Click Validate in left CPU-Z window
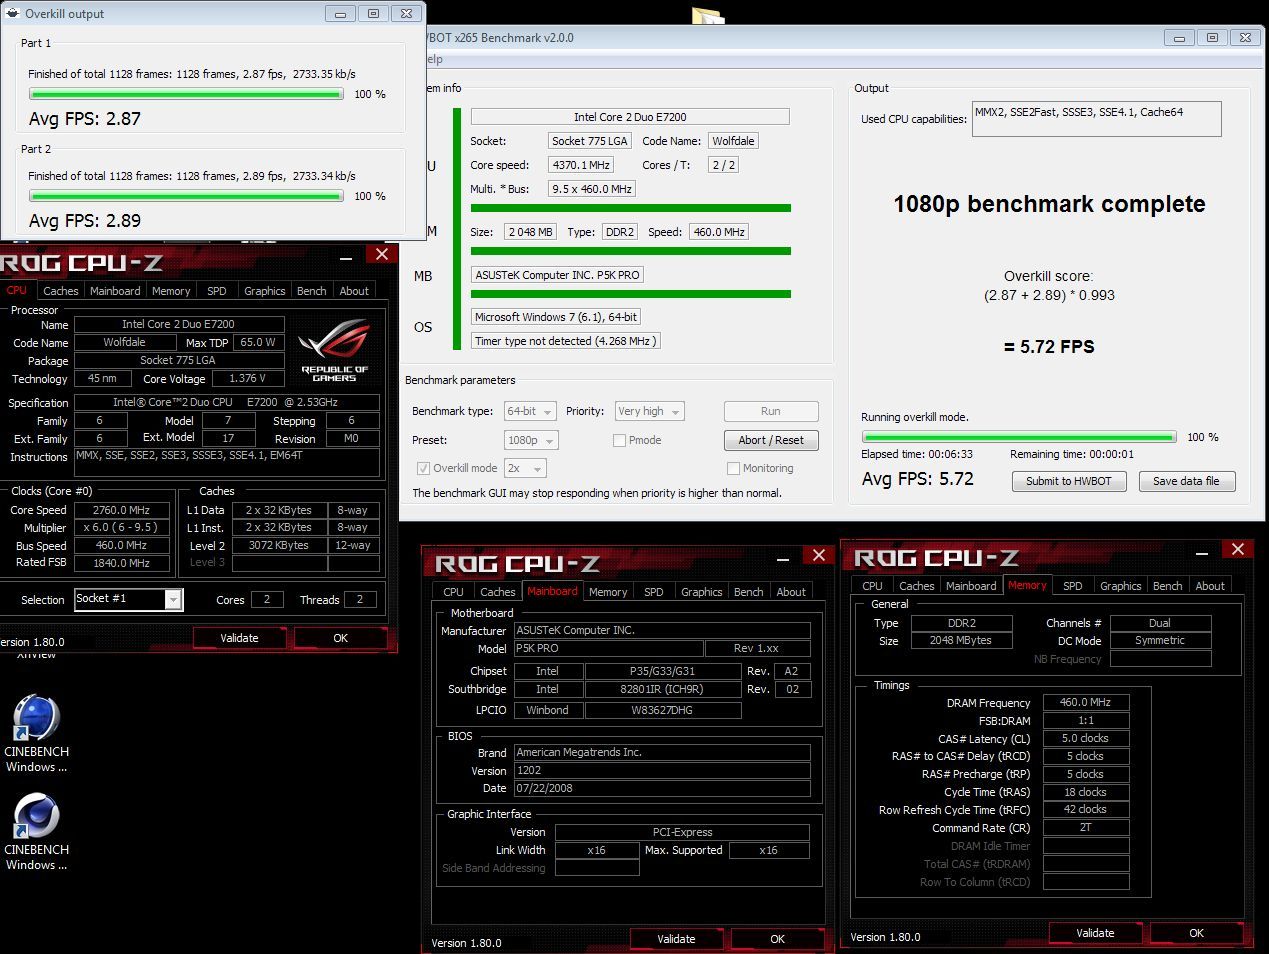The width and height of the screenshot is (1269, 954). point(239,638)
